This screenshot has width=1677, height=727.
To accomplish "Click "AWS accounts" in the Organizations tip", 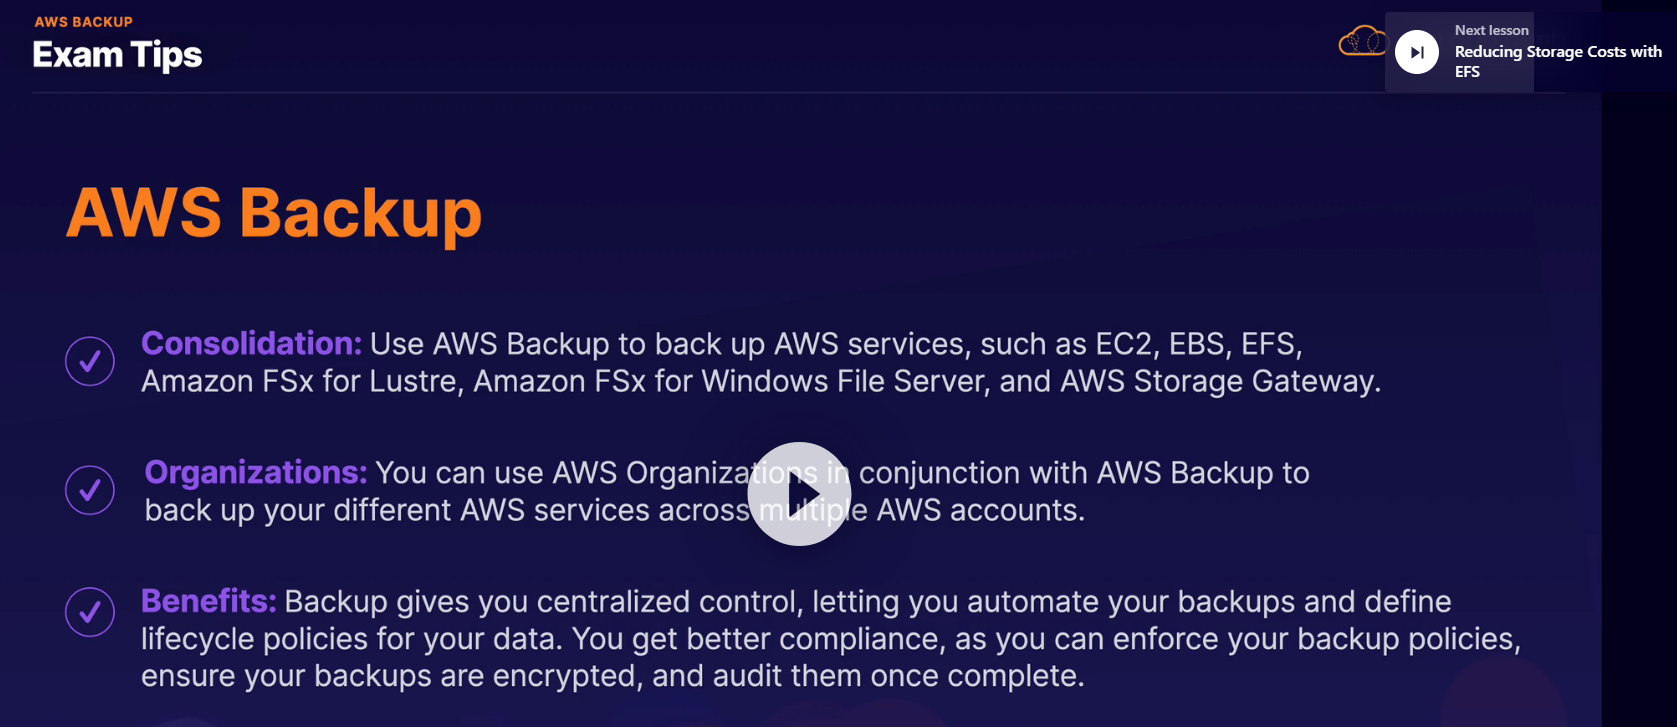I will pos(978,510).
